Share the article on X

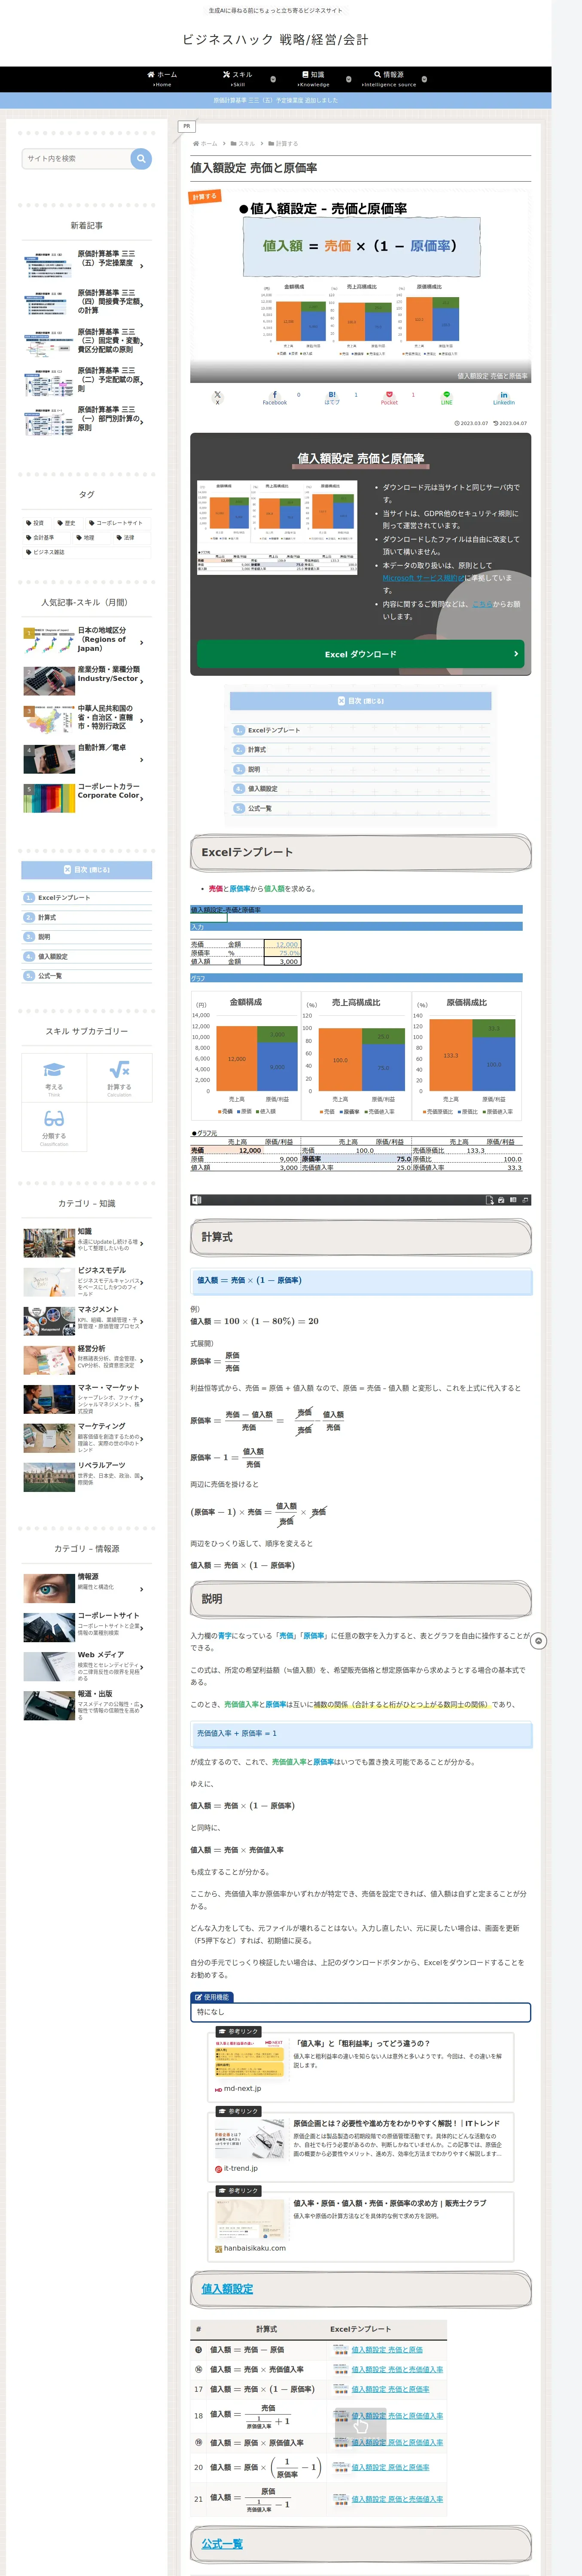tap(217, 397)
